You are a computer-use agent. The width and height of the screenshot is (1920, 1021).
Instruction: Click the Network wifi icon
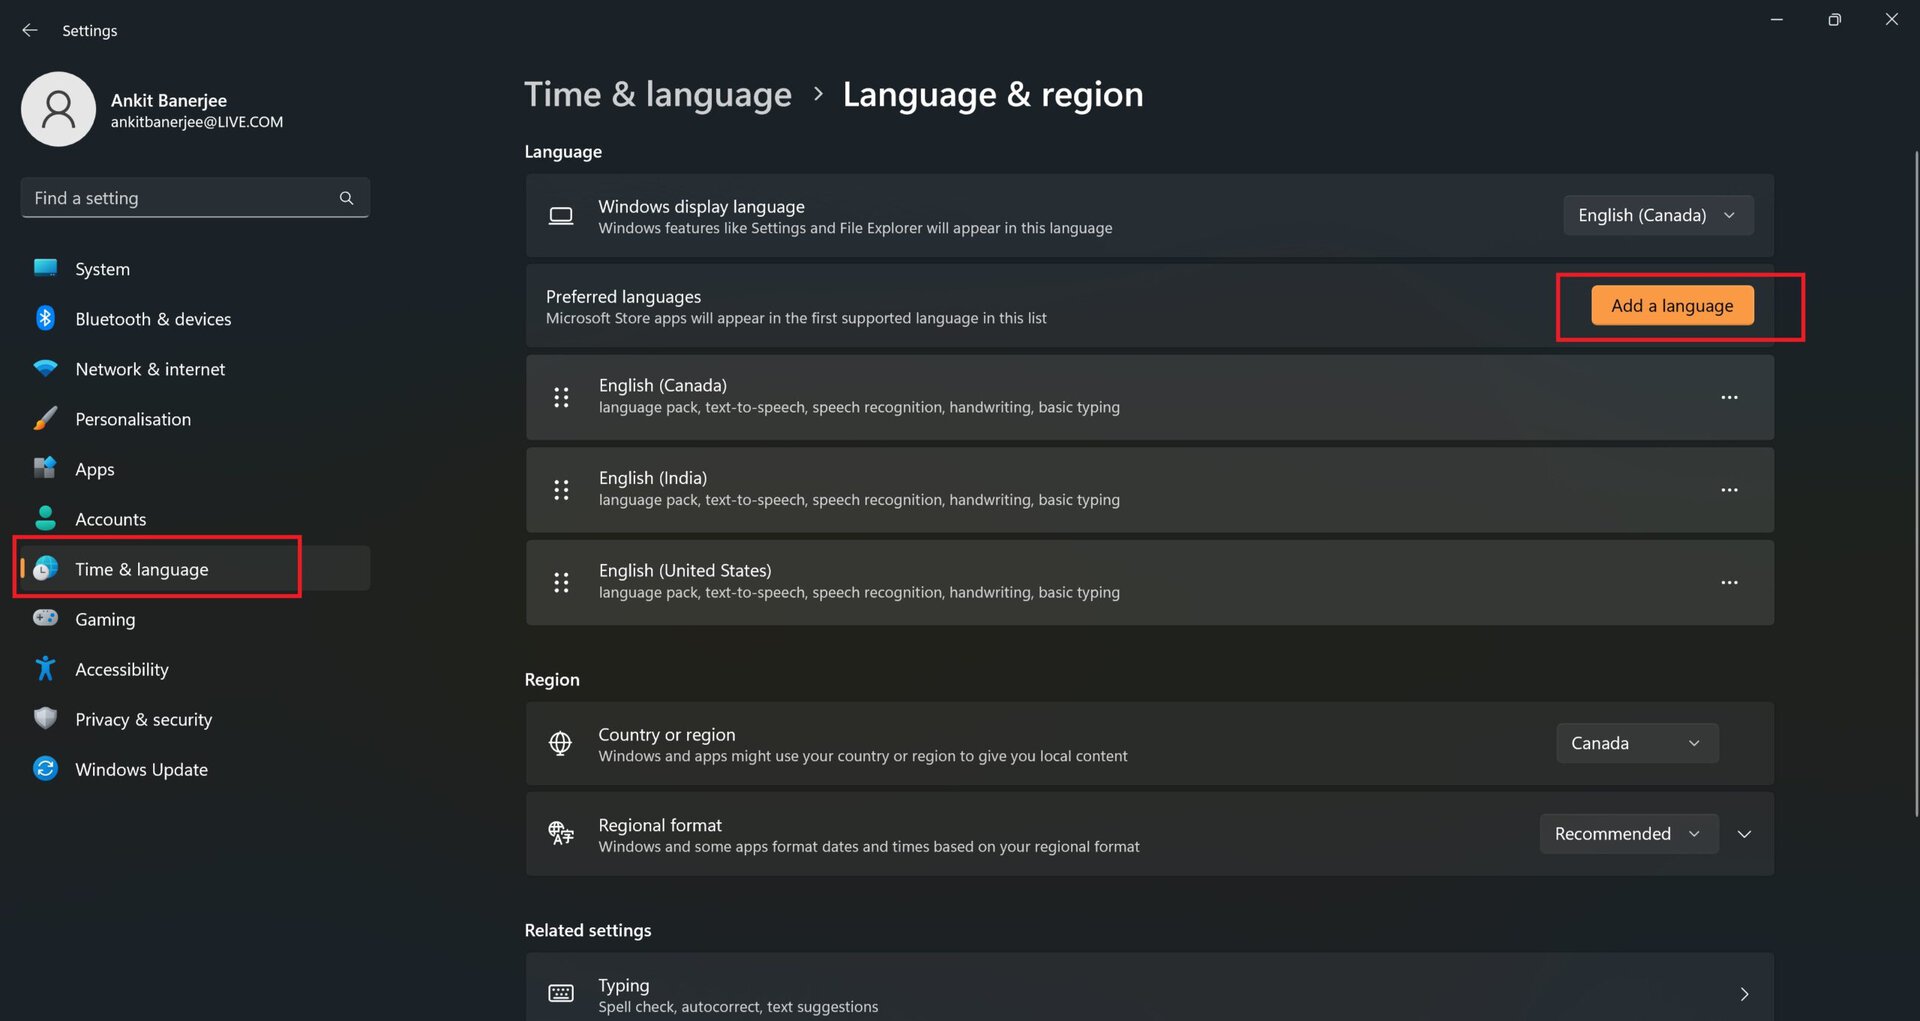45,368
